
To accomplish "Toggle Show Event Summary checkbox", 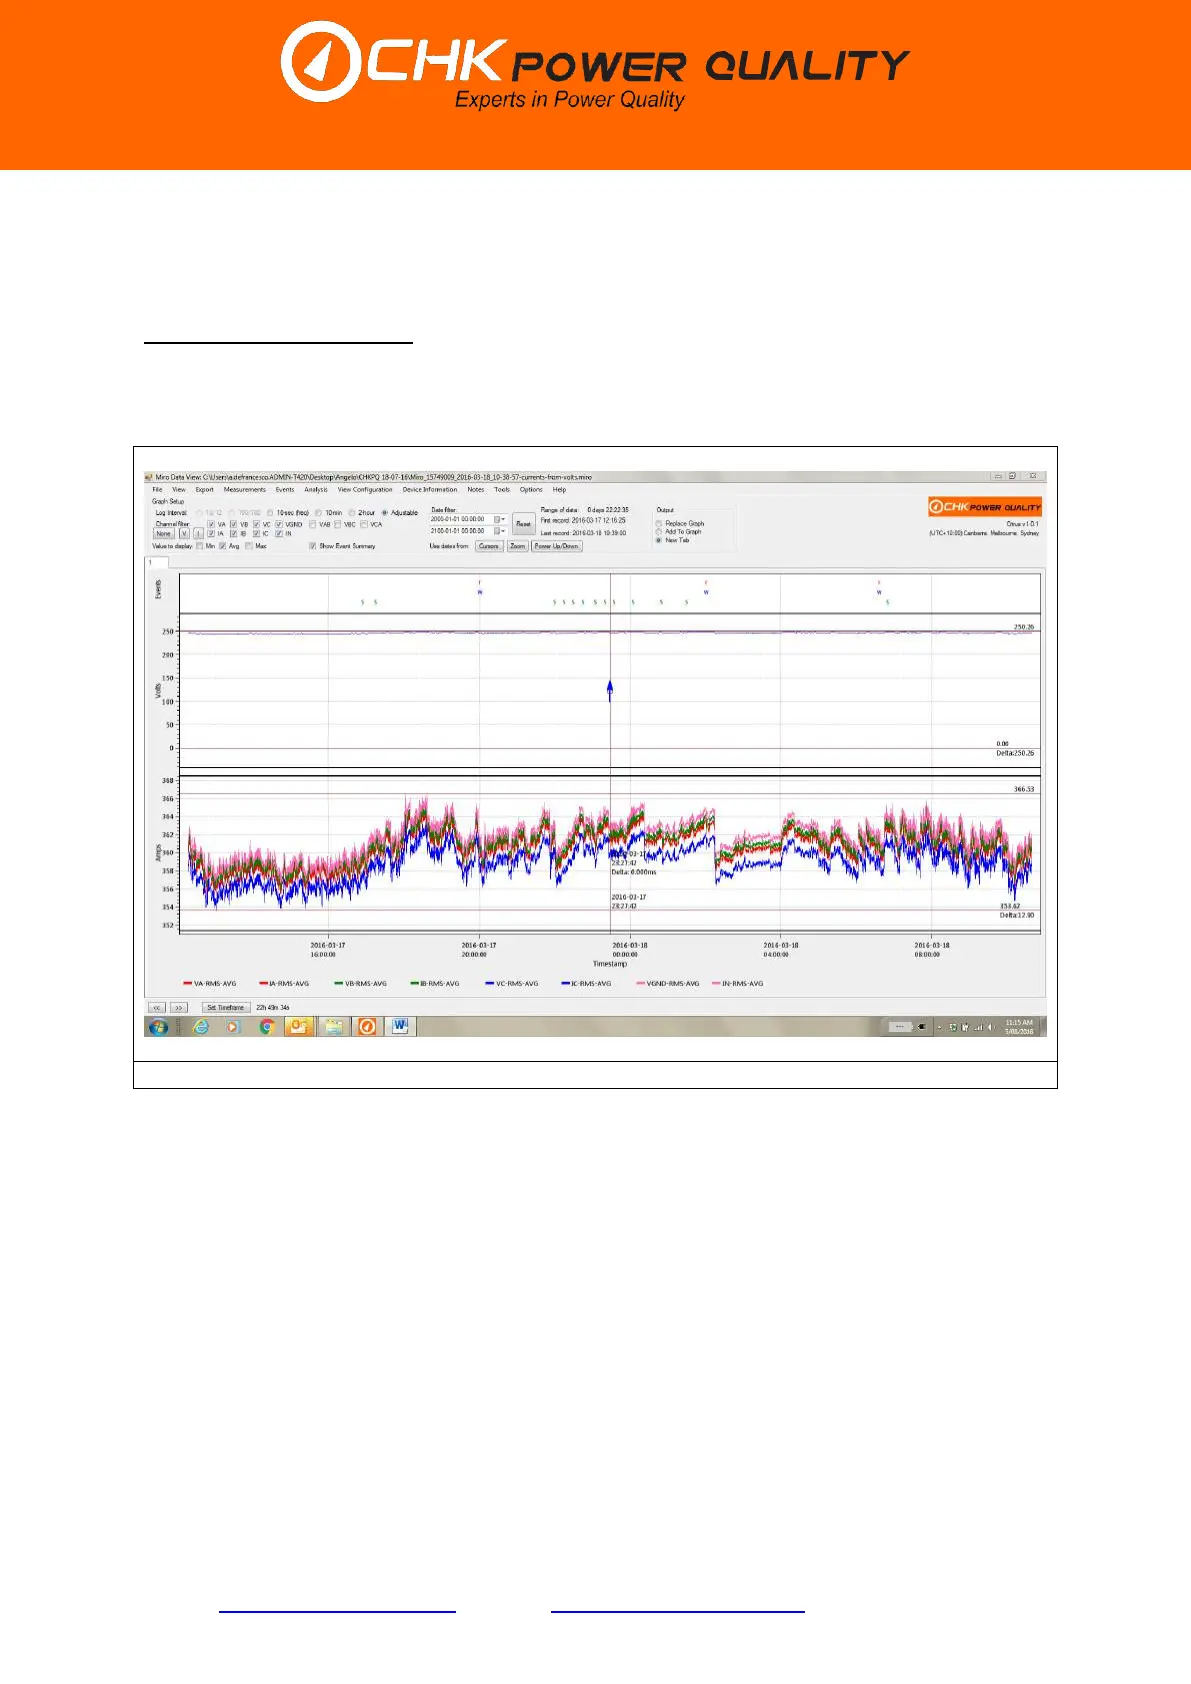I will [x=313, y=546].
